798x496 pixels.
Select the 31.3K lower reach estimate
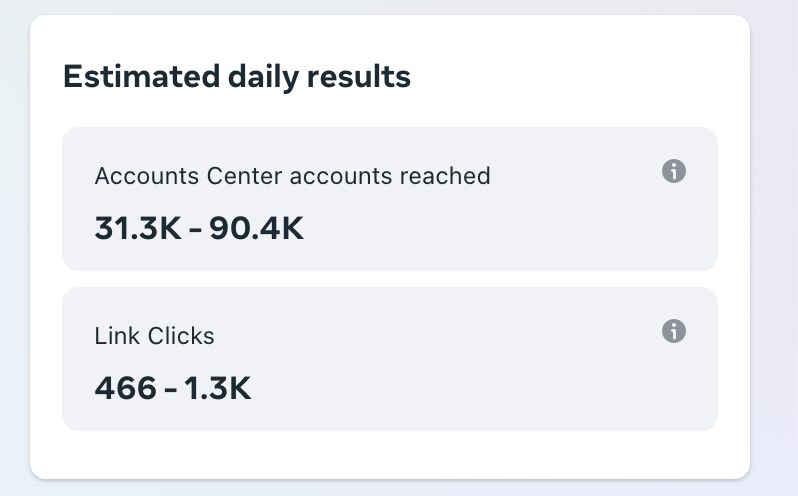click(x=138, y=227)
